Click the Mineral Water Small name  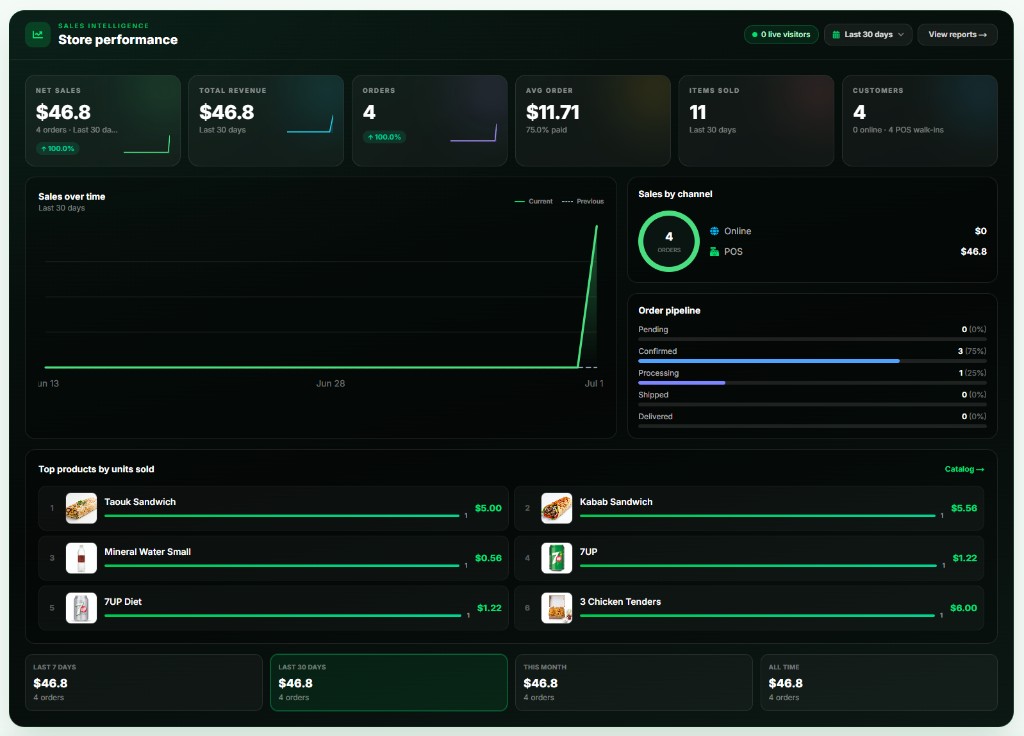[148, 552]
